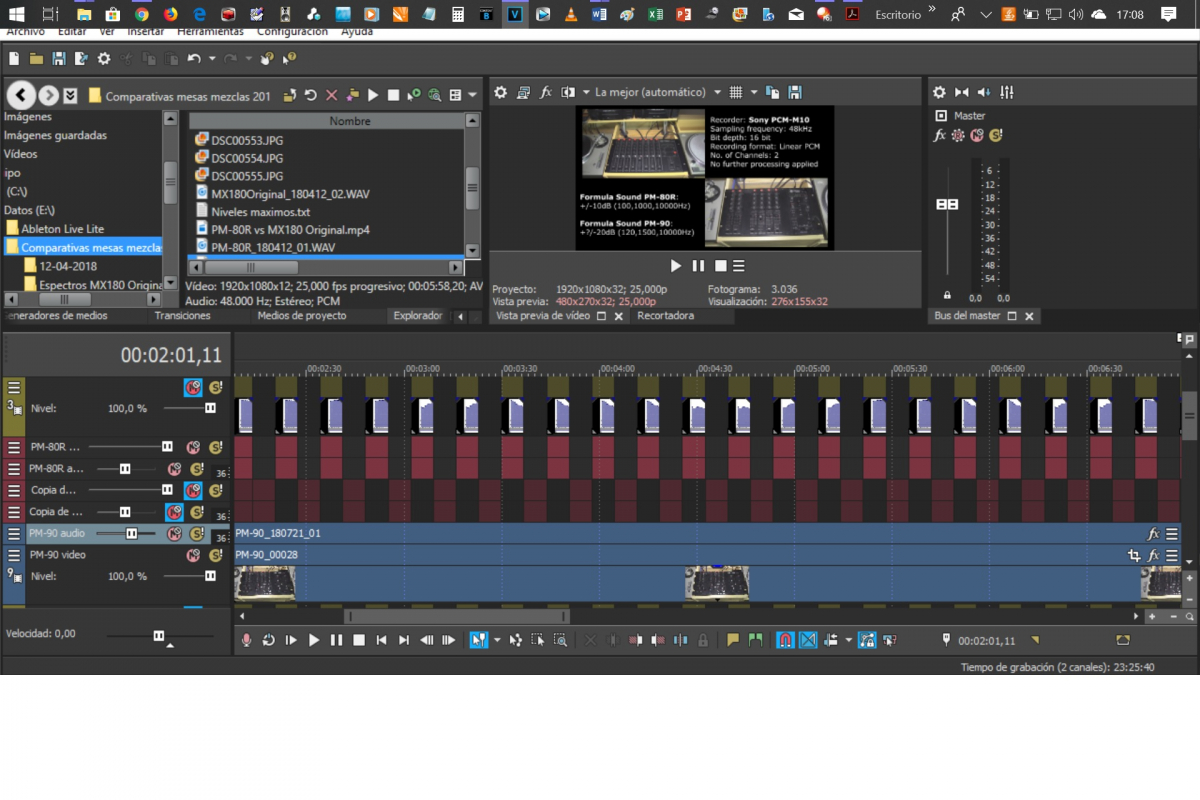Save a snapshot of the preview to file
This screenshot has height=800, width=1200.
[x=795, y=92]
